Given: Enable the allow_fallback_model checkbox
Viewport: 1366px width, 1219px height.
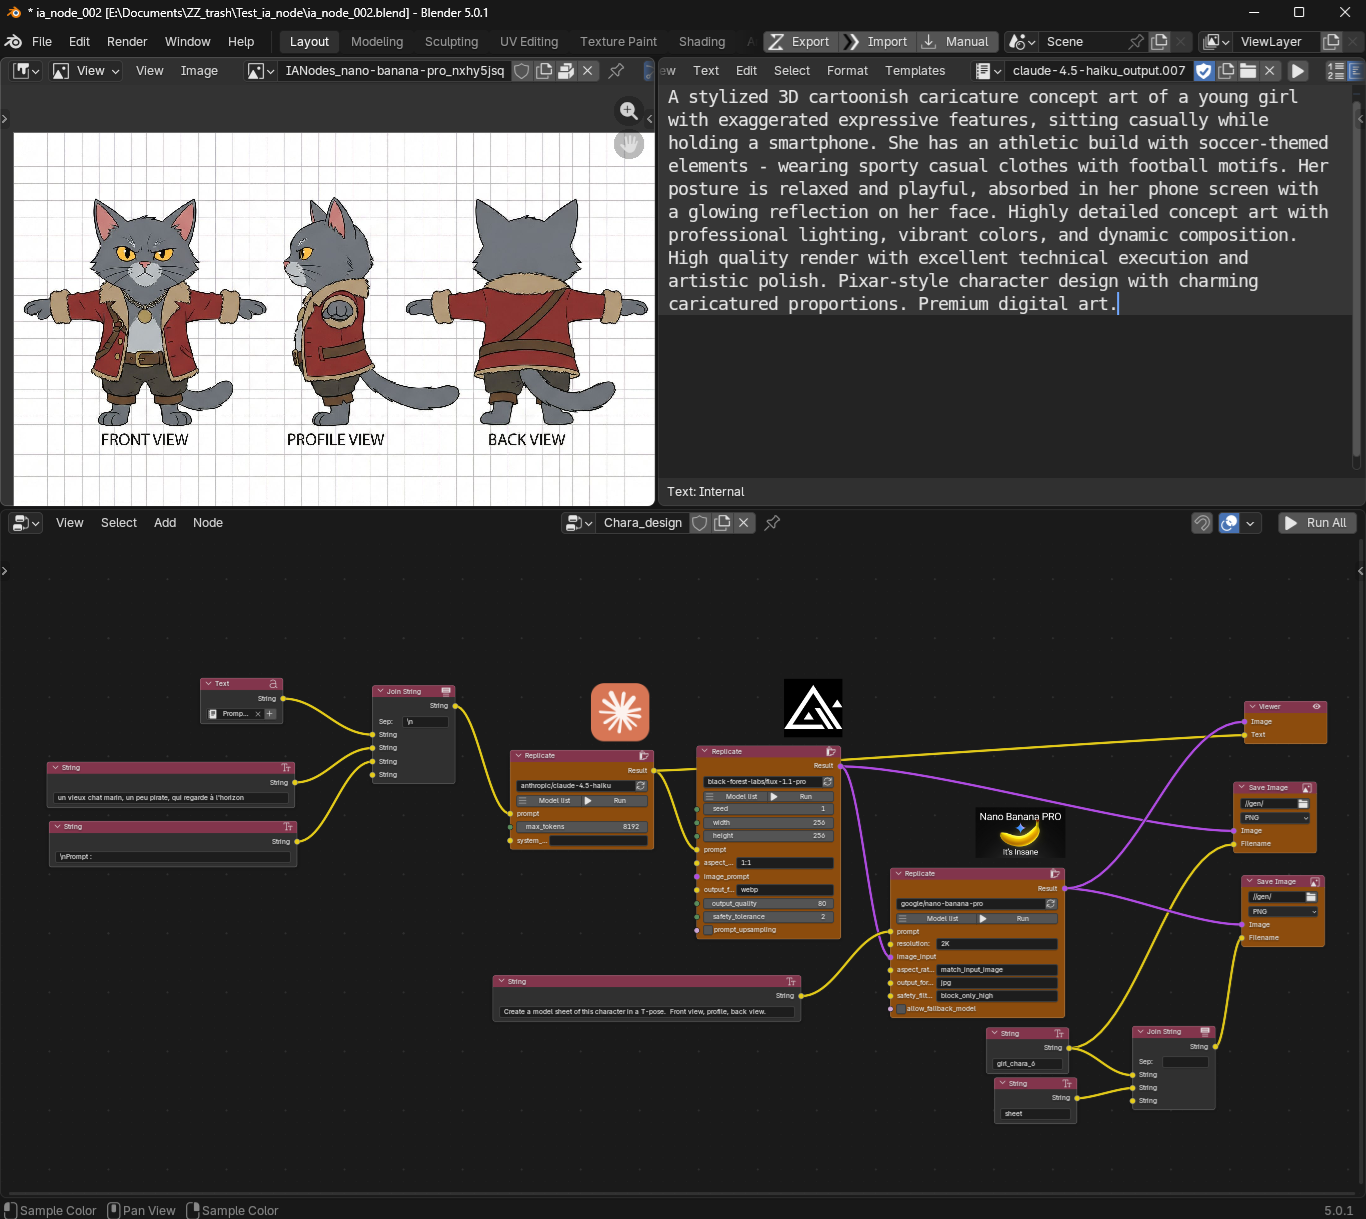Looking at the screenshot, I should tap(901, 1009).
